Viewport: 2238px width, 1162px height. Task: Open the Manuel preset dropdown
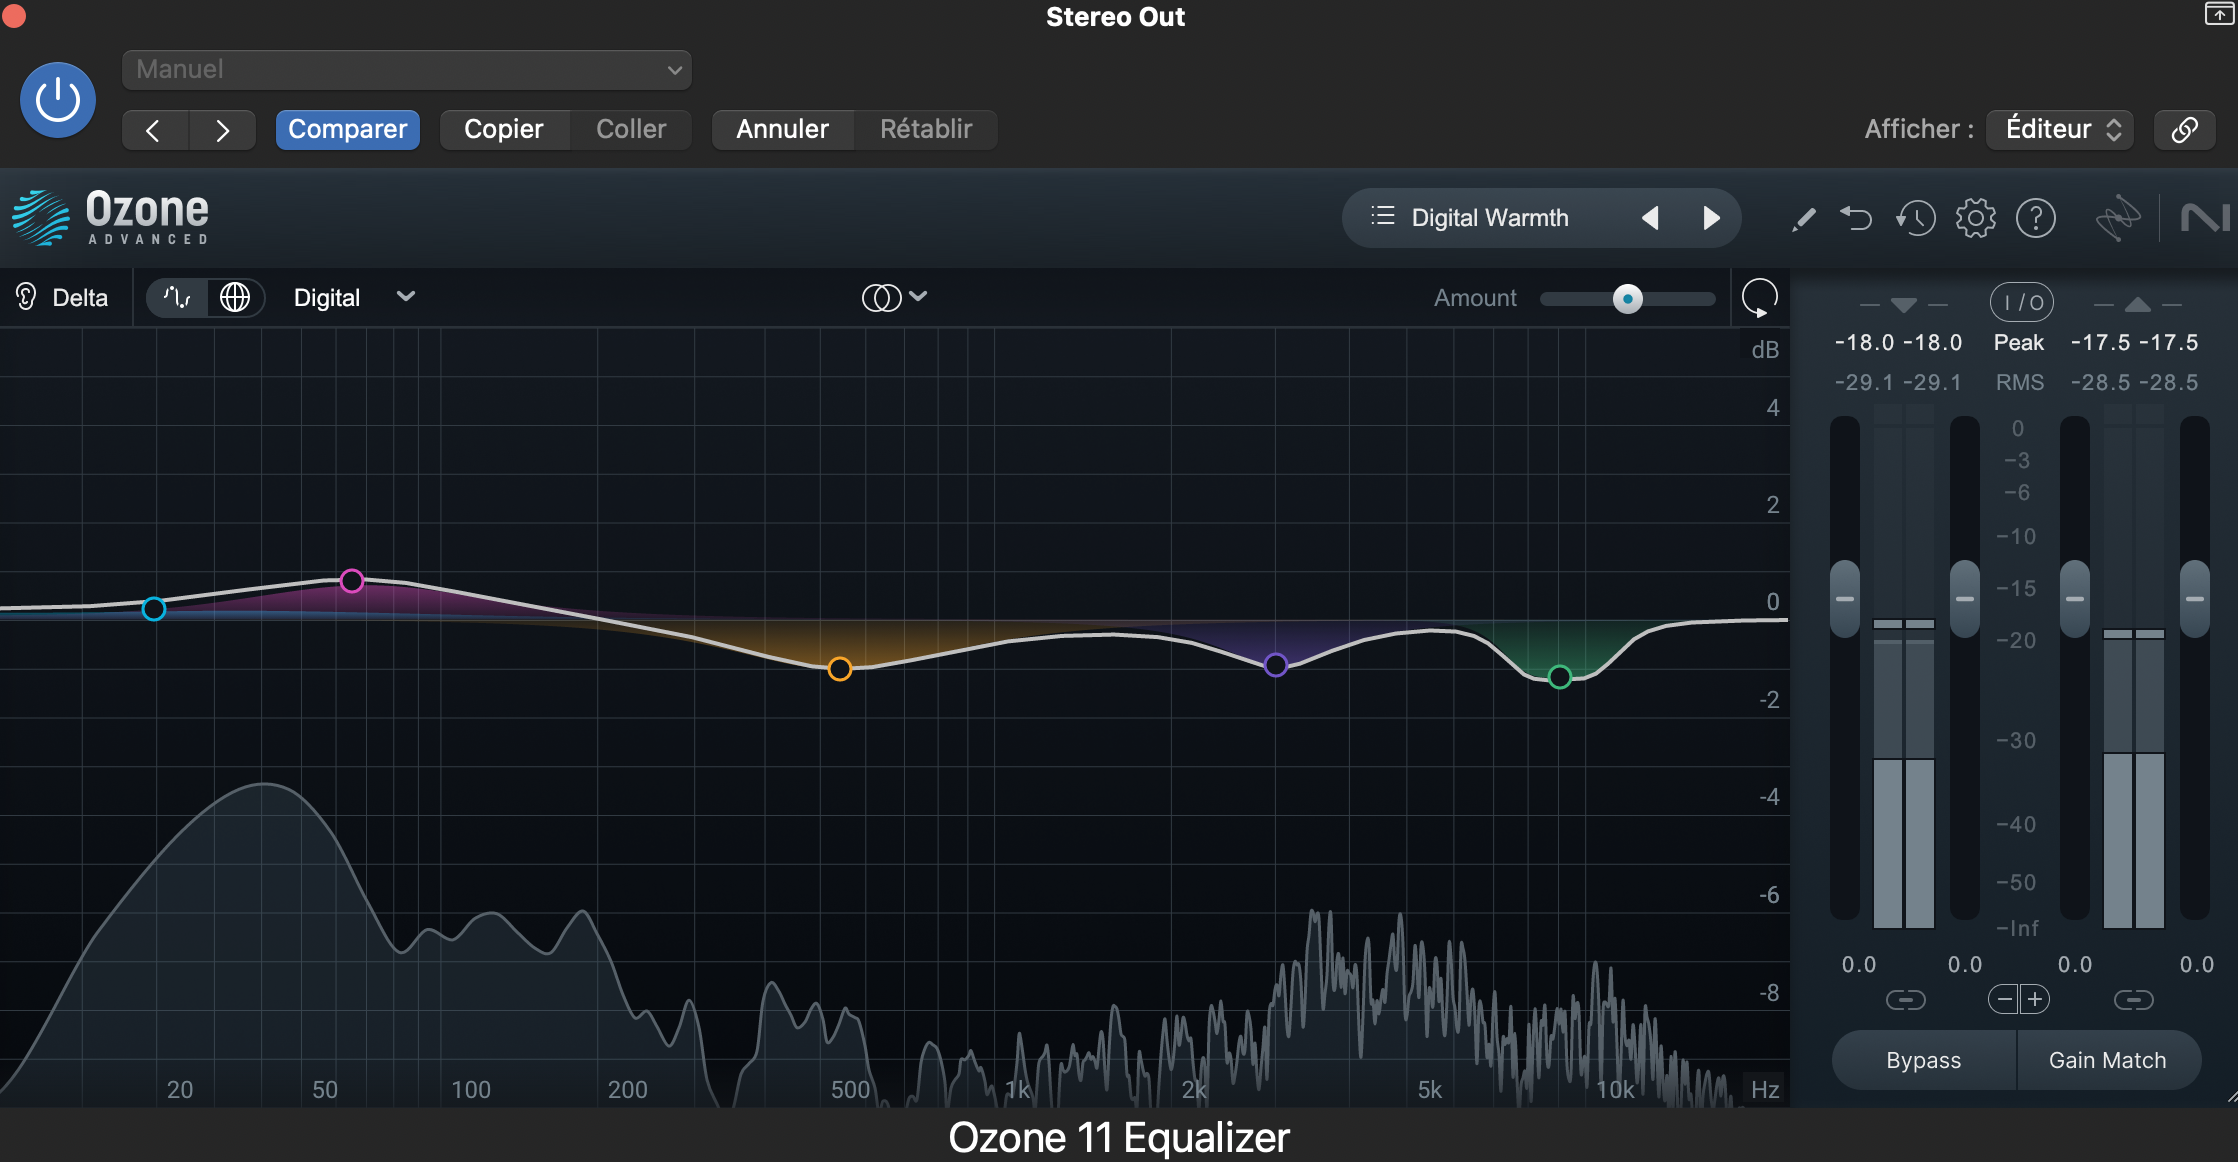point(407,70)
